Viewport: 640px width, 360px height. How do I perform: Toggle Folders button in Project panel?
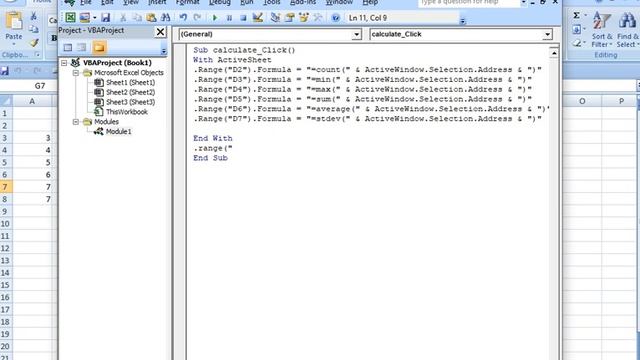point(99,48)
